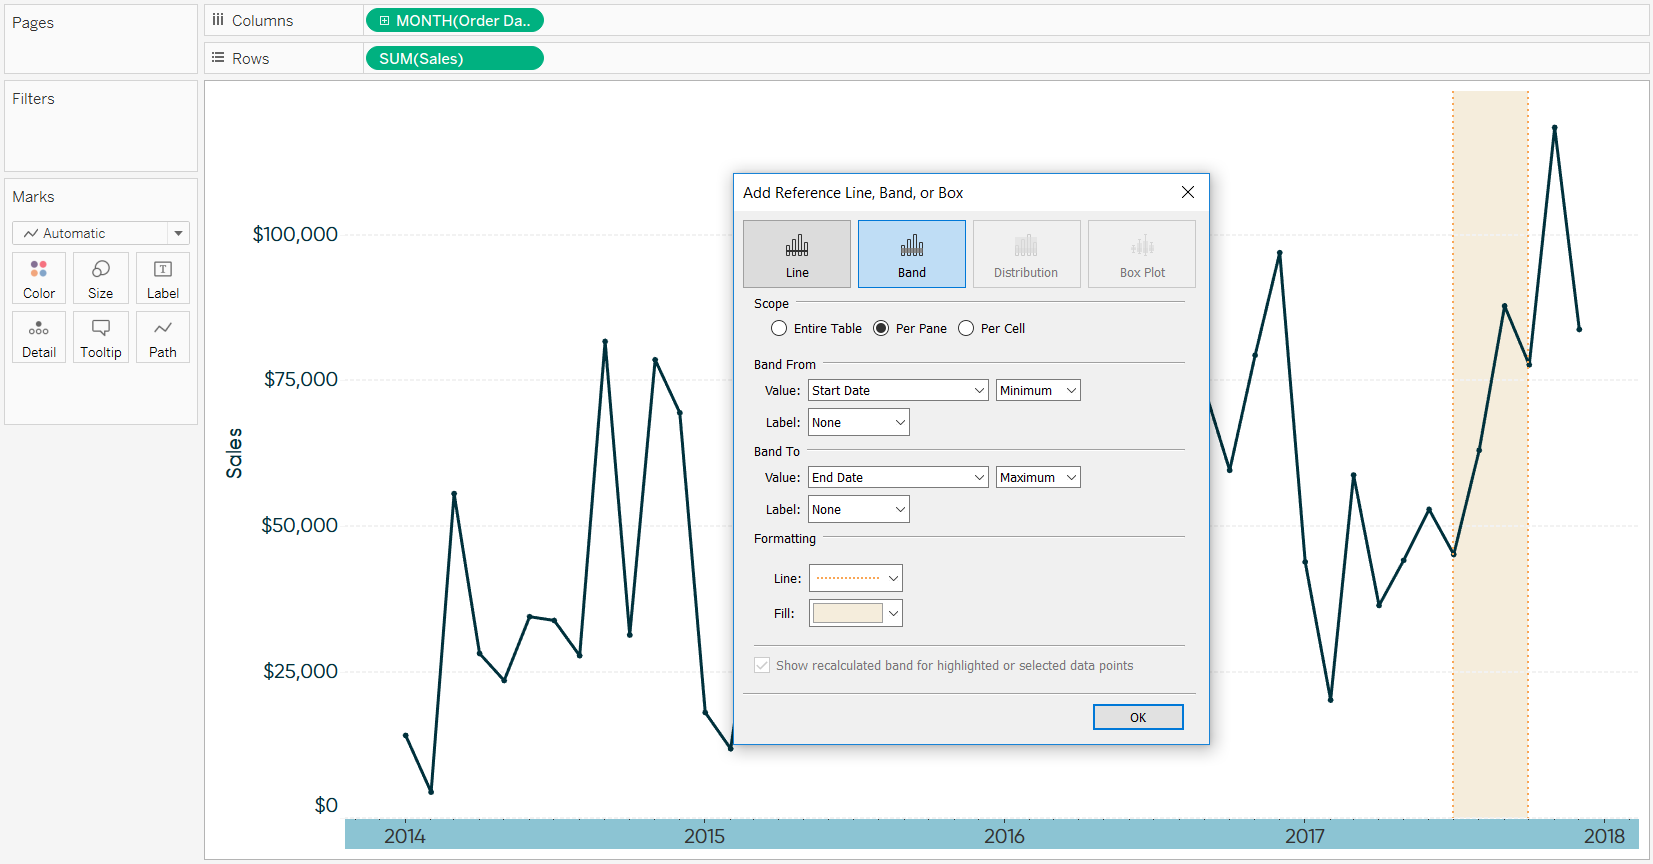Click the 2018 axis label
The width and height of the screenshot is (1653, 864).
click(x=1605, y=836)
